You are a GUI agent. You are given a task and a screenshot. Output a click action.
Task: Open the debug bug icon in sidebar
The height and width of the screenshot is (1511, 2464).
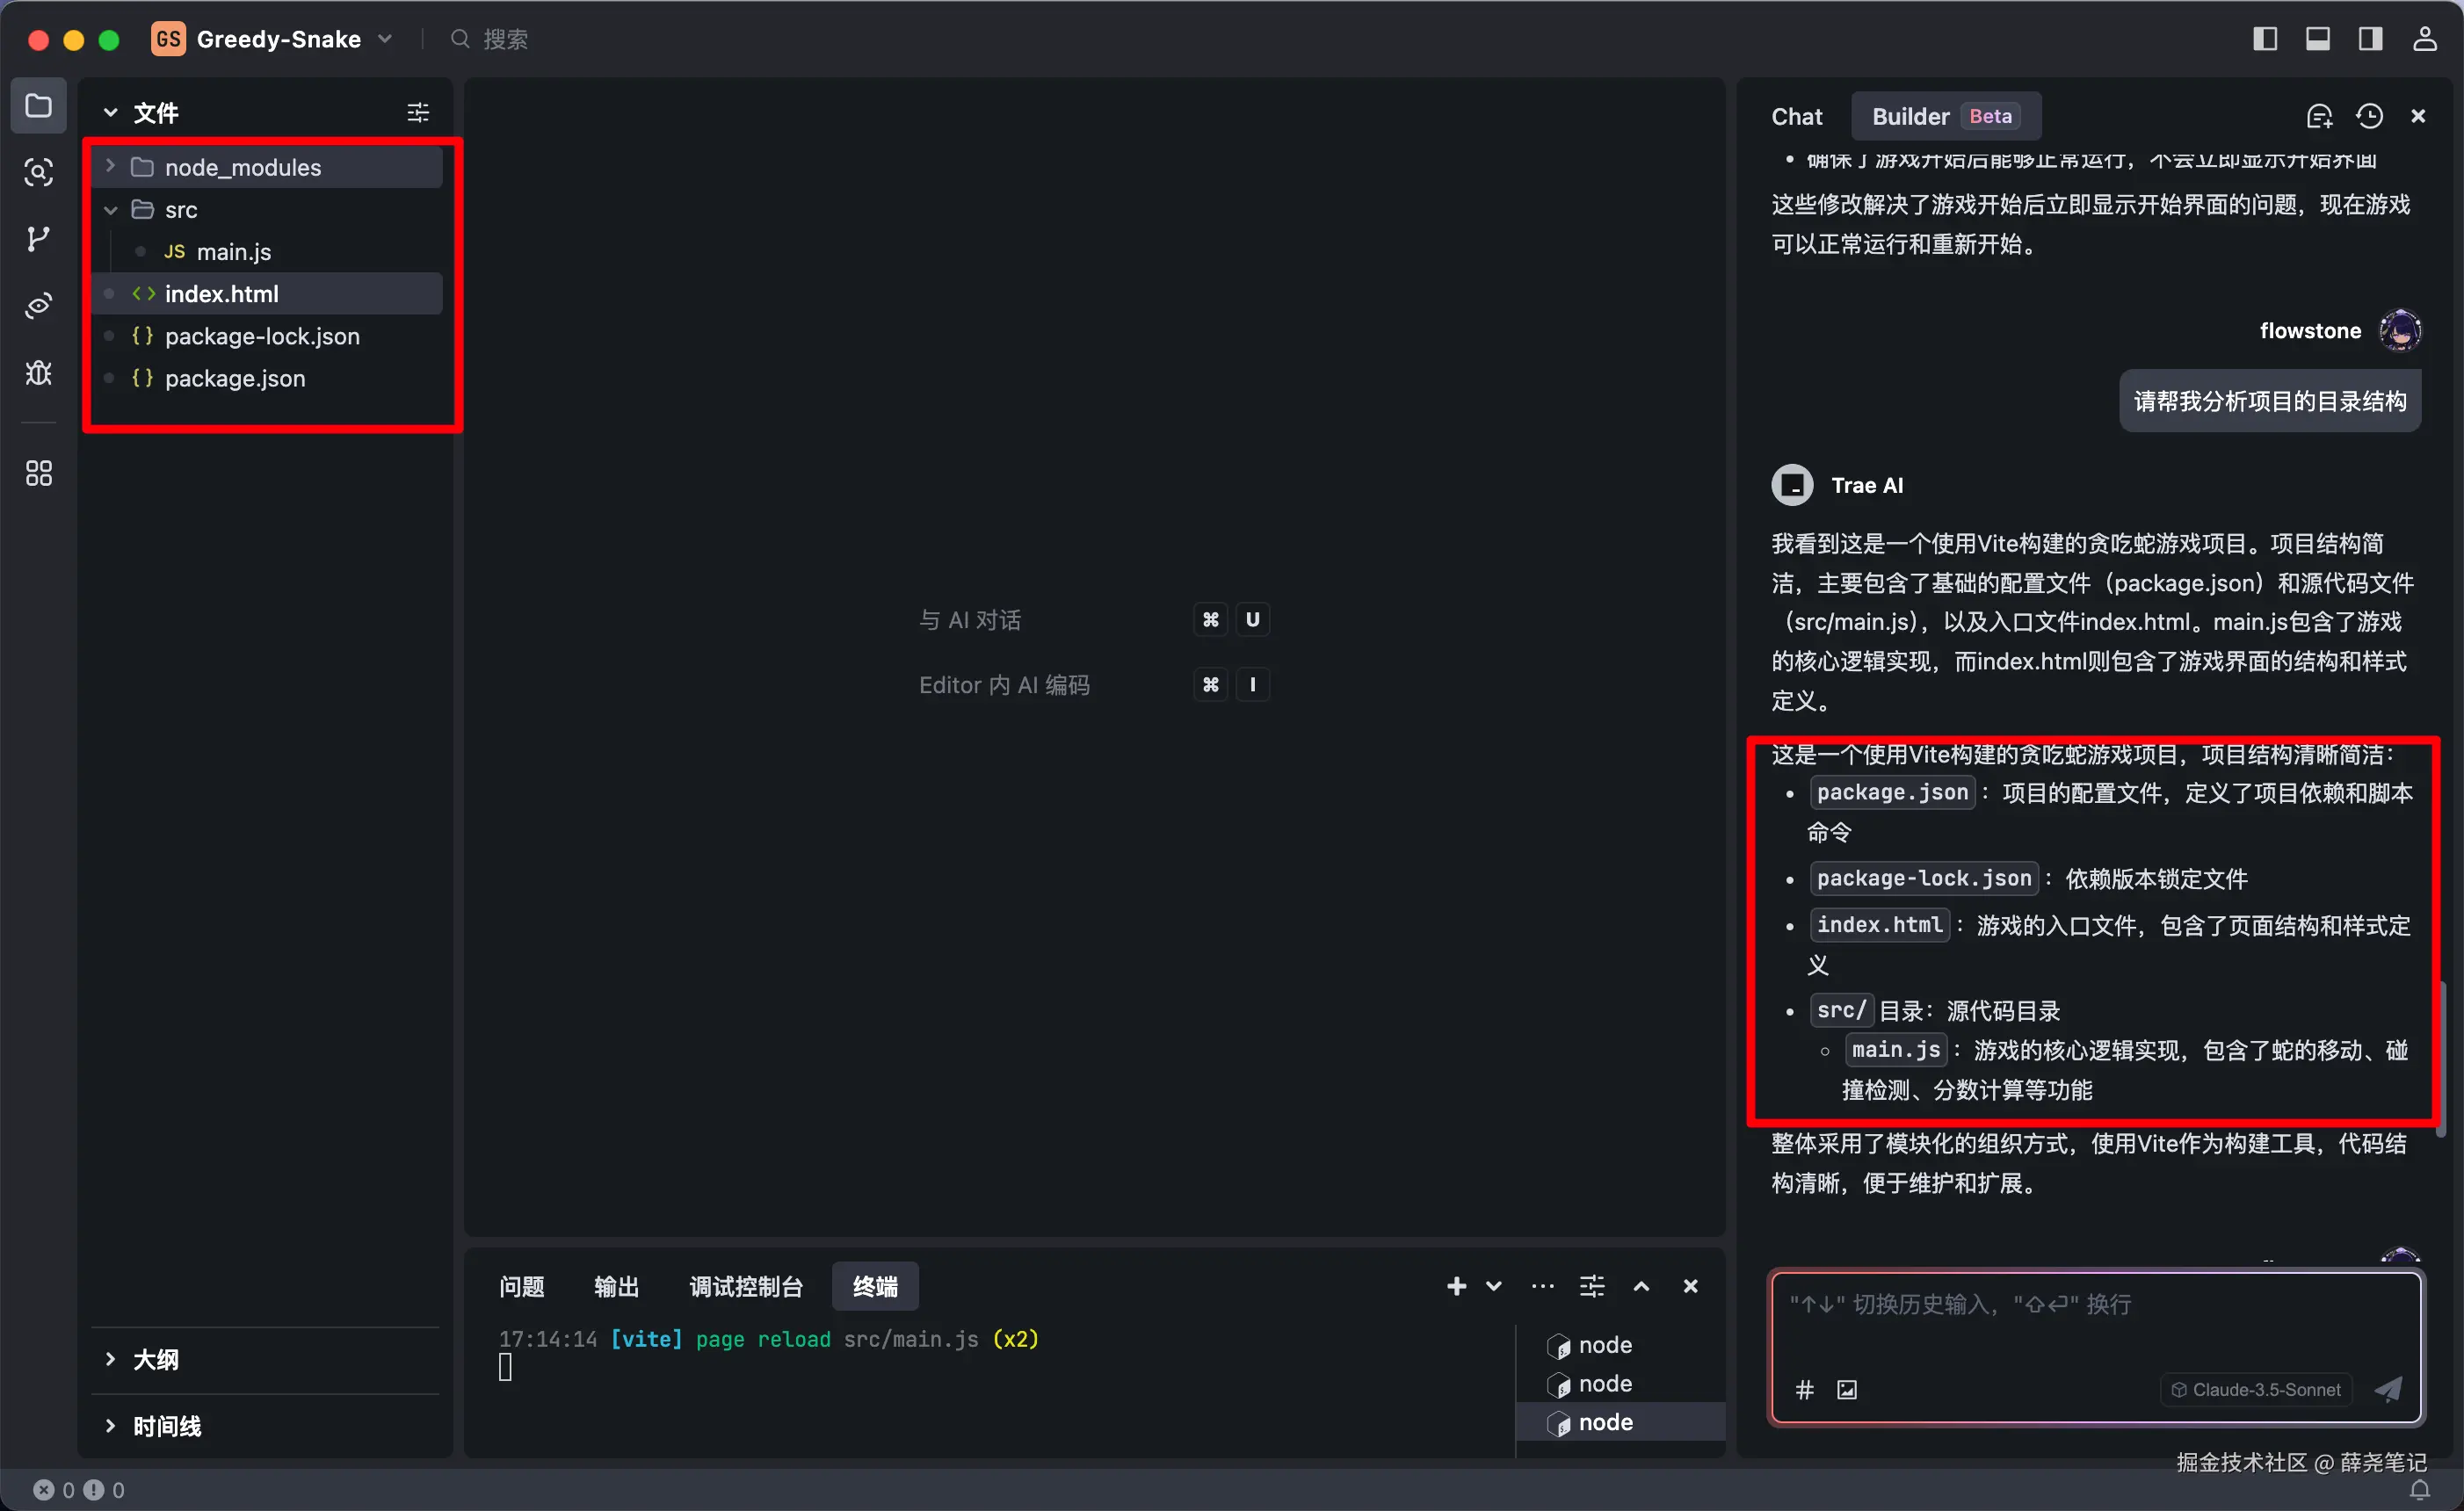click(x=38, y=373)
